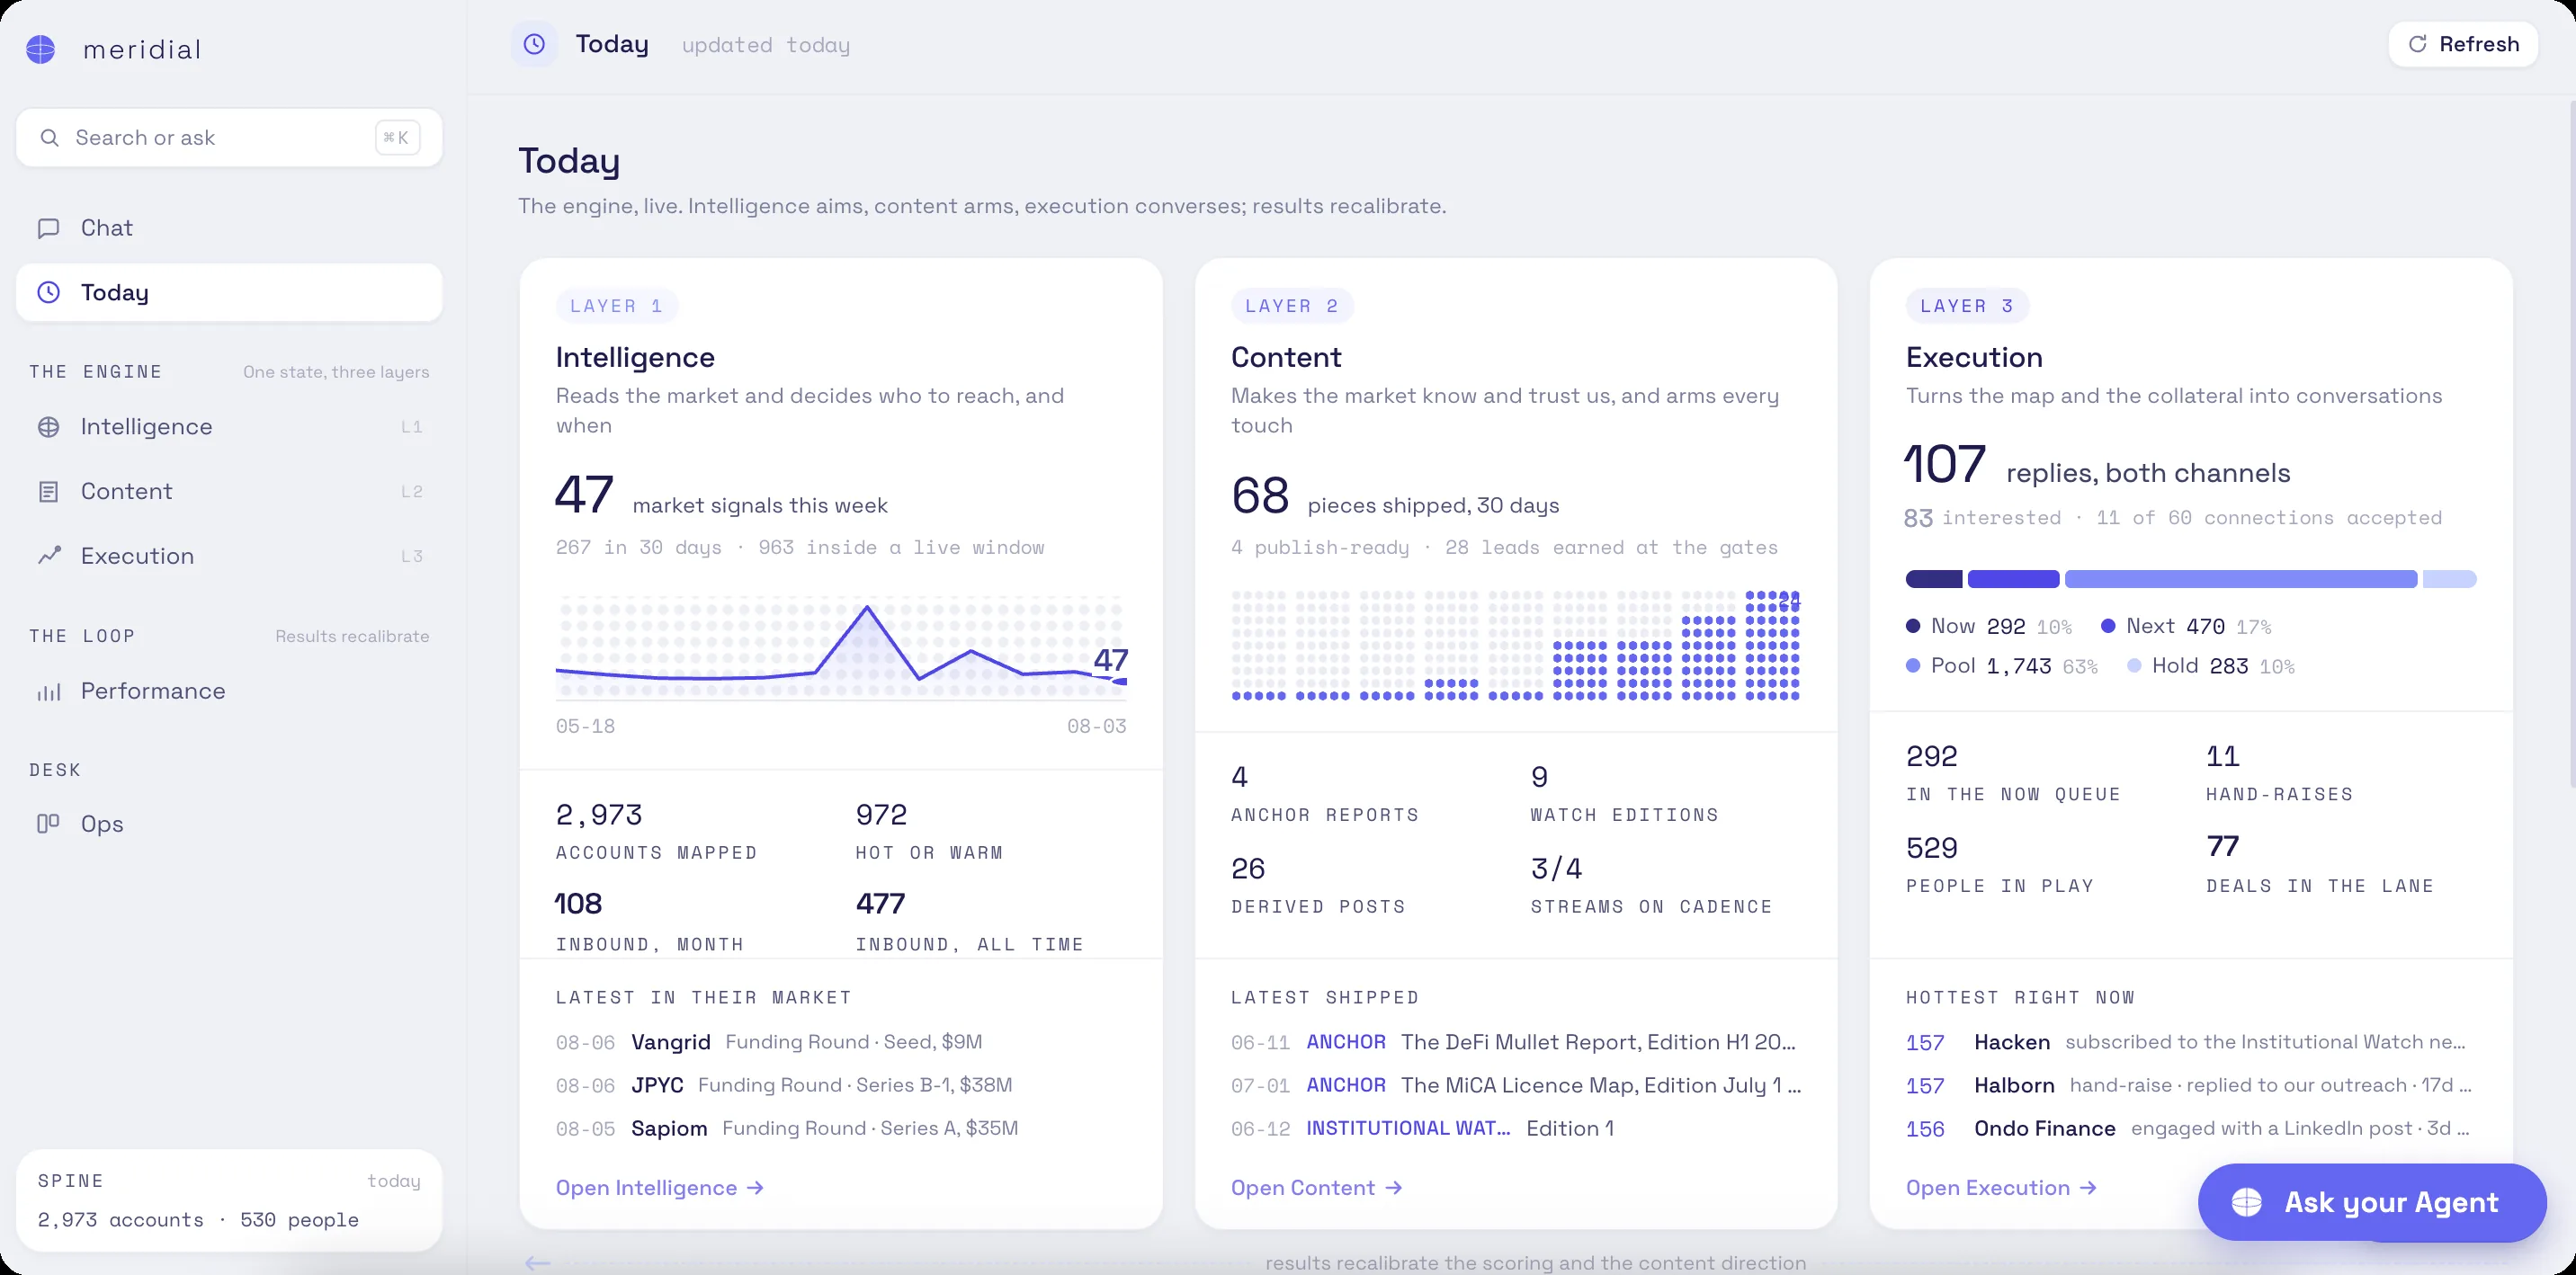Click the Intelligence globe icon in sidebar

click(48, 427)
